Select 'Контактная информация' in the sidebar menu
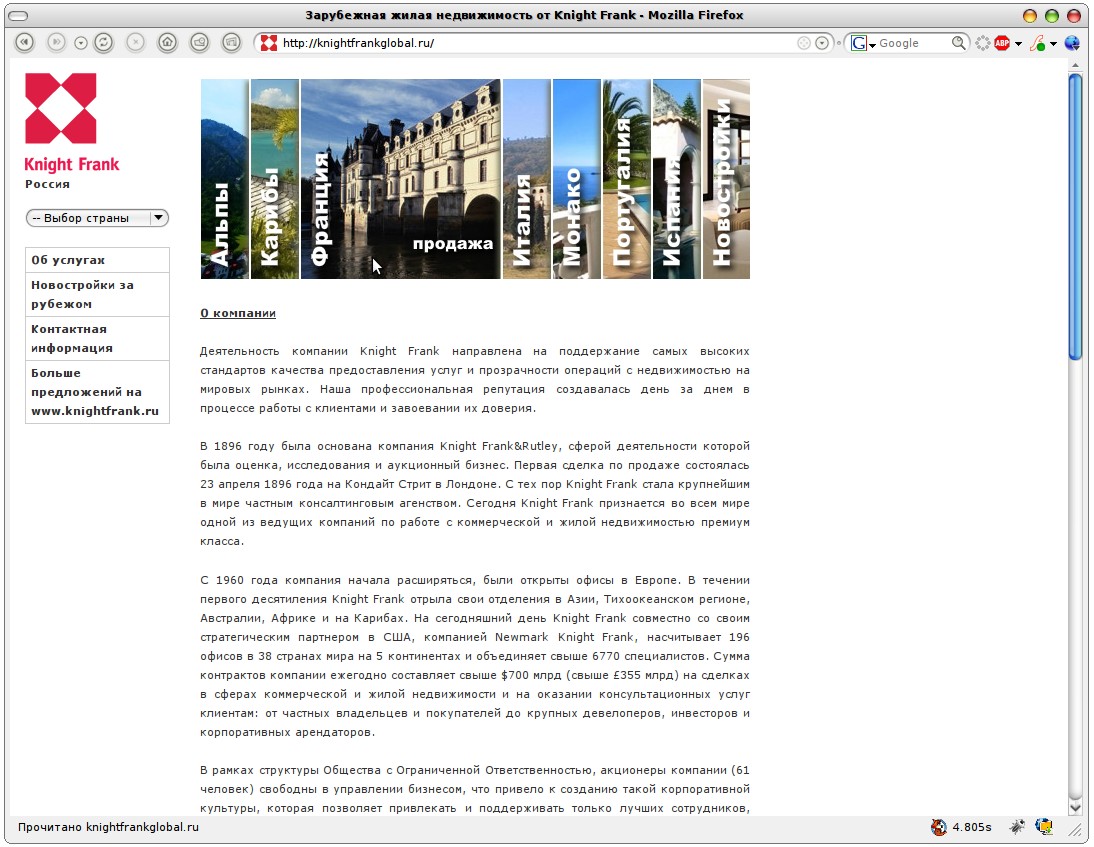This screenshot has width=1094, height=847. pyautogui.click(x=70, y=338)
